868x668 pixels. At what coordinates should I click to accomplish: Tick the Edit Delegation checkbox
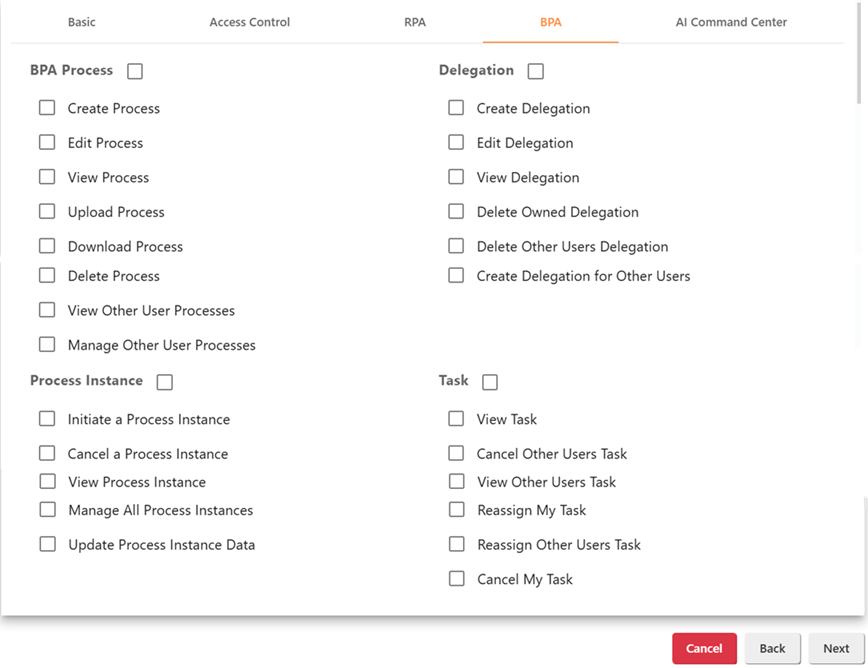(x=456, y=143)
